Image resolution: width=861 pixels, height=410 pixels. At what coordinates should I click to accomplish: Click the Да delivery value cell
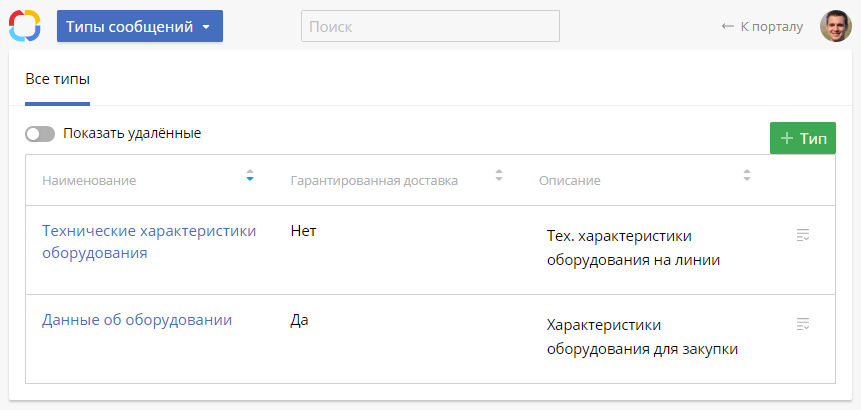299,320
